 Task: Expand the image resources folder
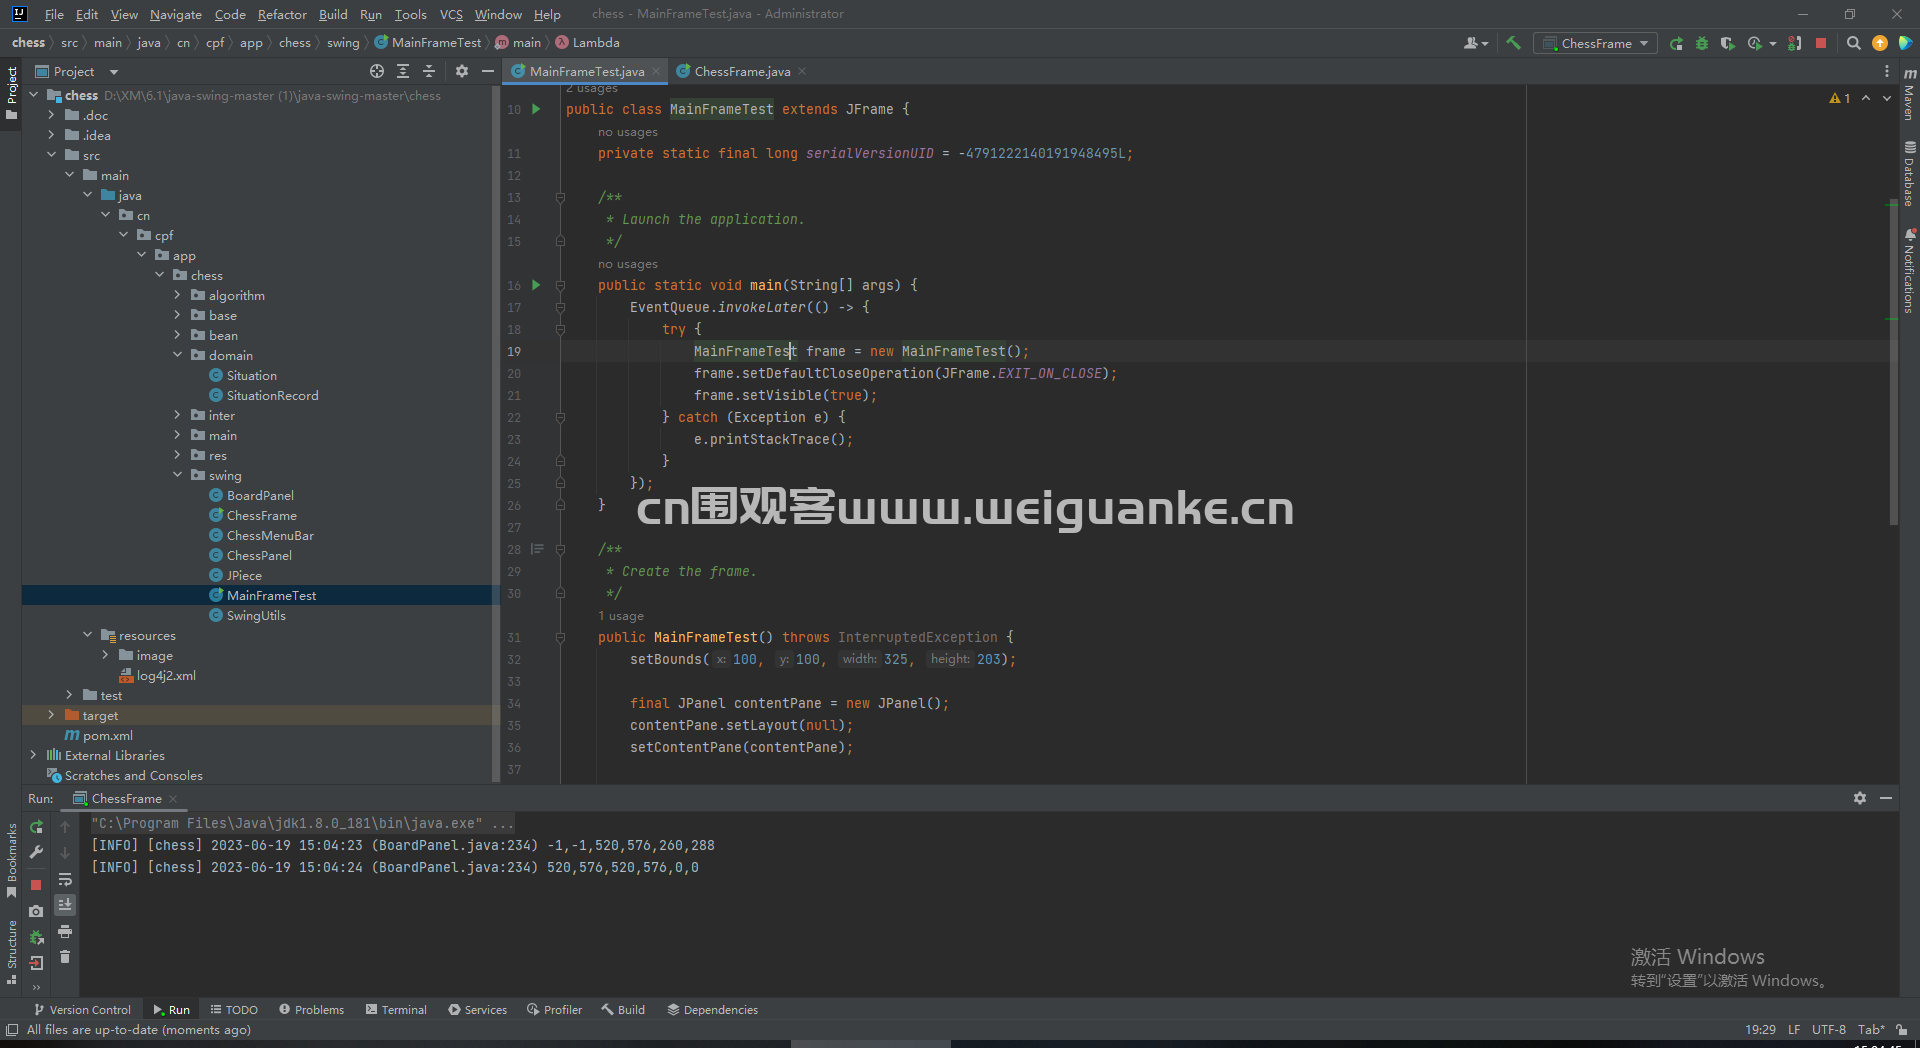[x=105, y=655]
